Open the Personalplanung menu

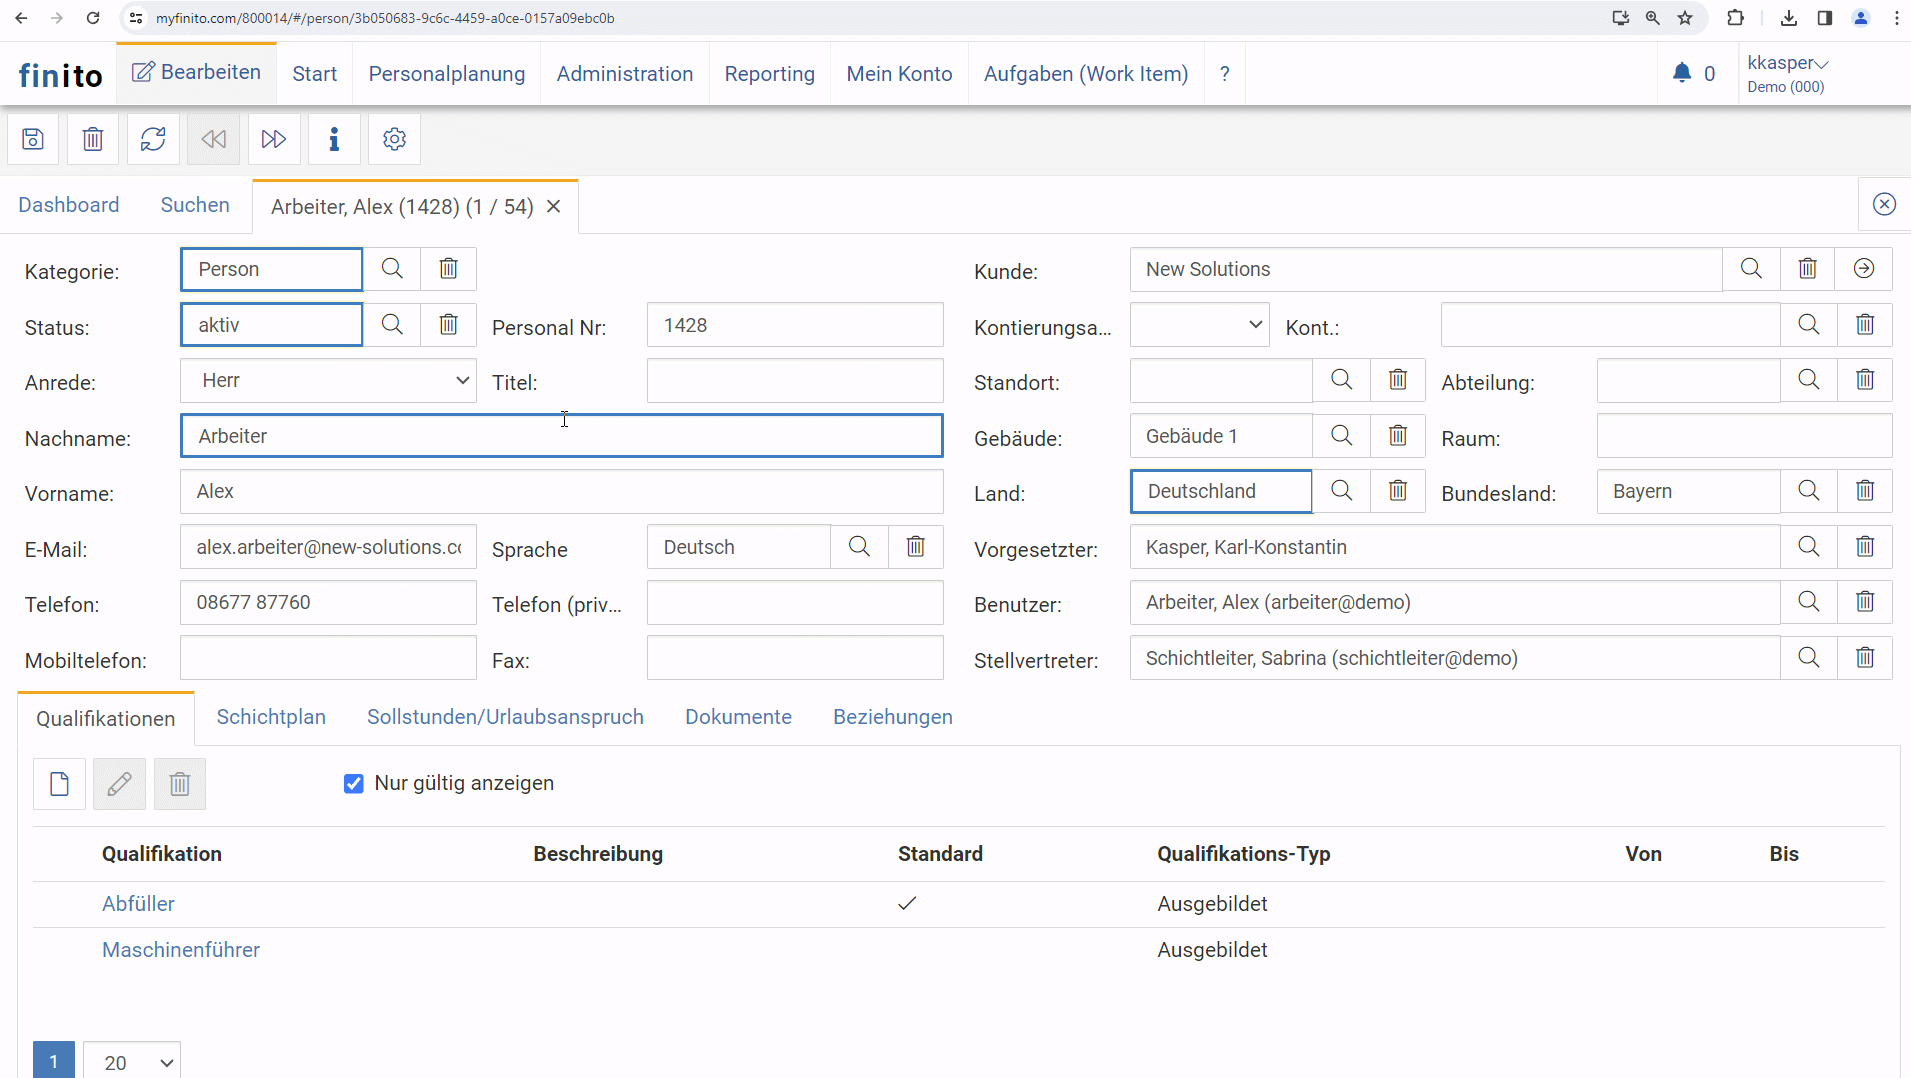pyautogui.click(x=446, y=74)
